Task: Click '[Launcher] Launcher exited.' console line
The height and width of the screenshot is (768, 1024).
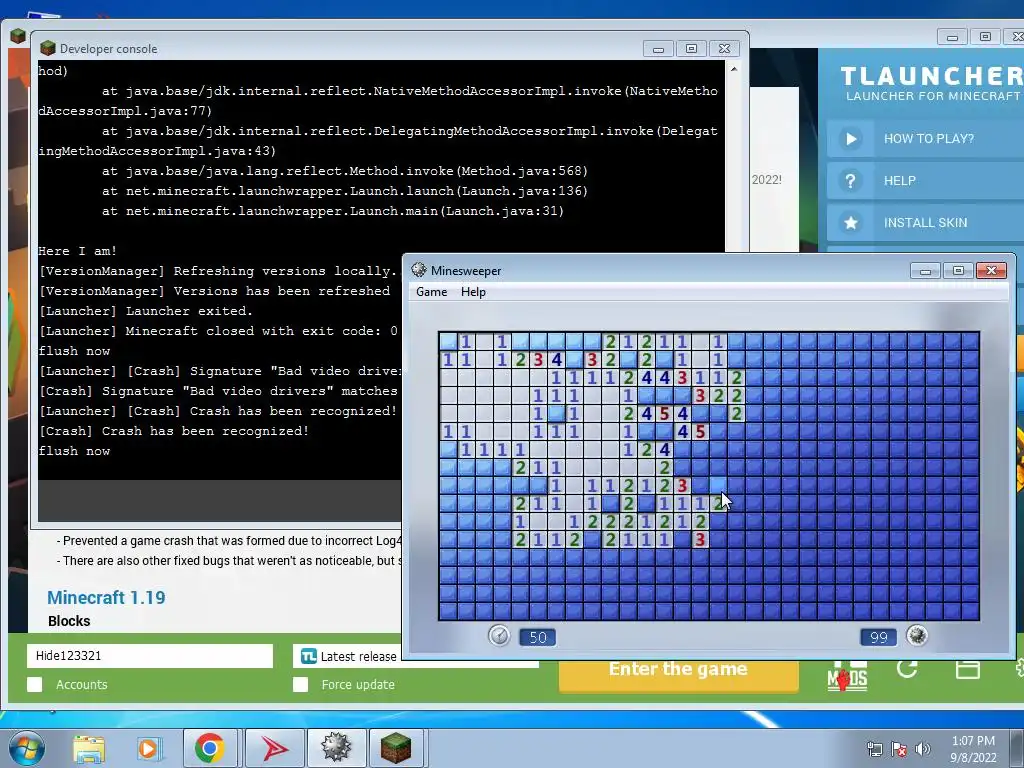Action: (x=146, y=311)
